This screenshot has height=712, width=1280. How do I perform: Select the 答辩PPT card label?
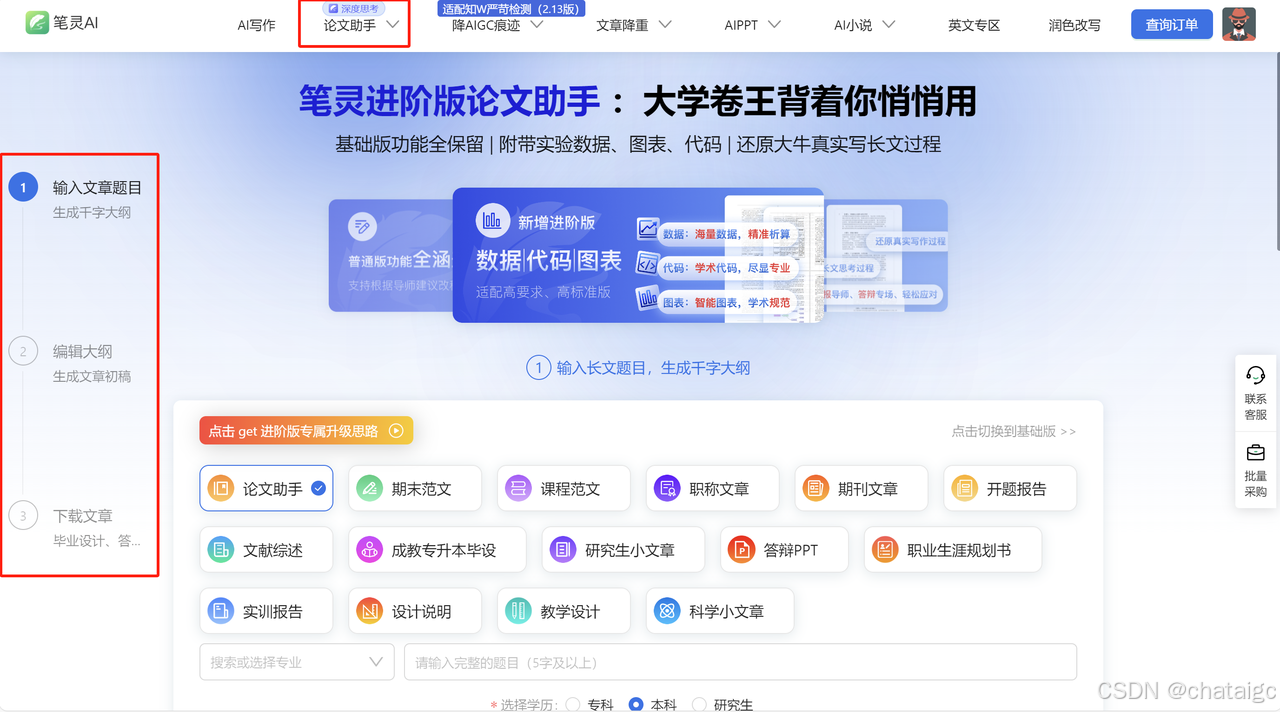[x=791, y=550]
